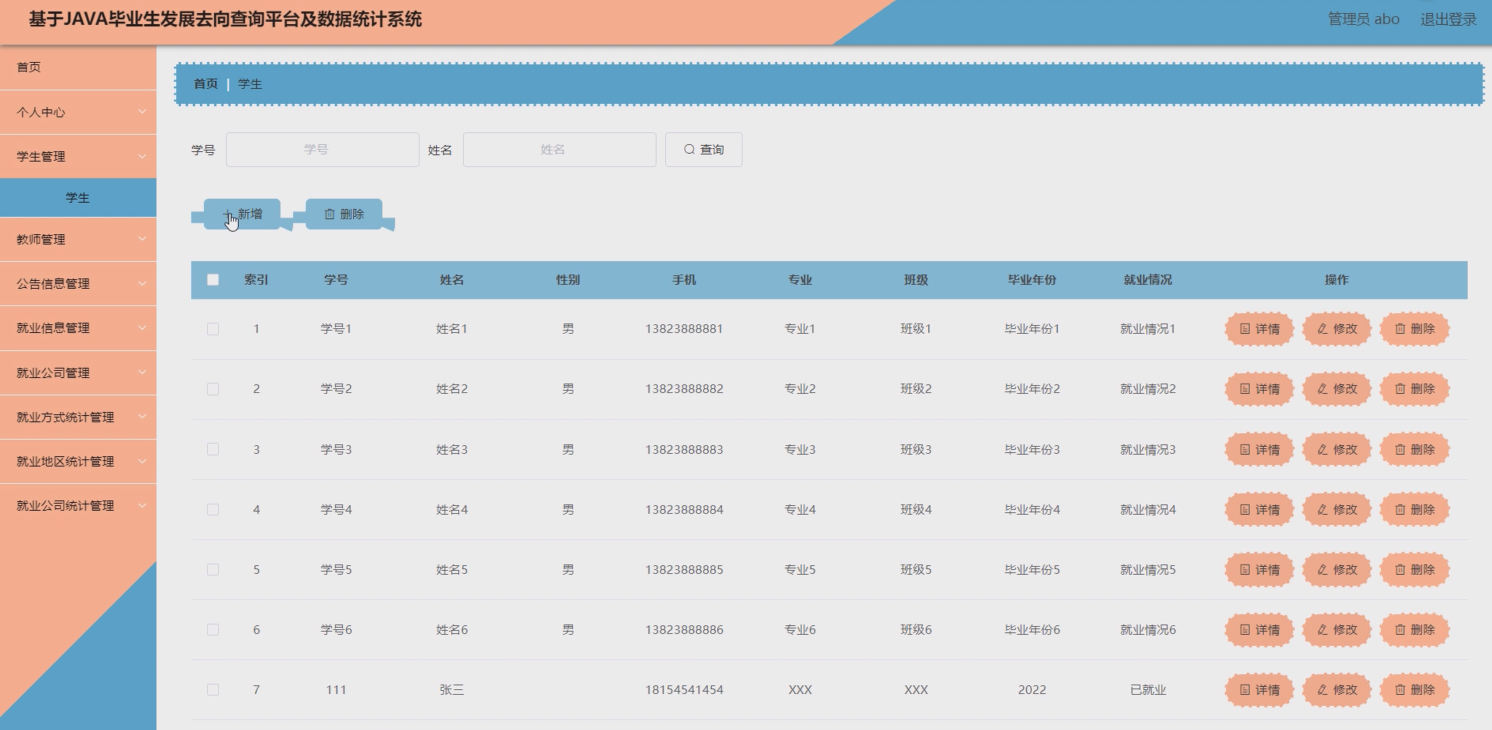1492x730 pixels.
Task: Open 详情 for student 姓名1
Action: [x=1258, y=328]
